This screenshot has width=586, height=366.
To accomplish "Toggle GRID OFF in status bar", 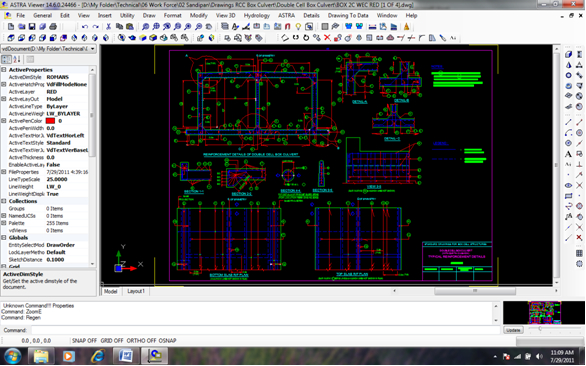I will (112, 341).
